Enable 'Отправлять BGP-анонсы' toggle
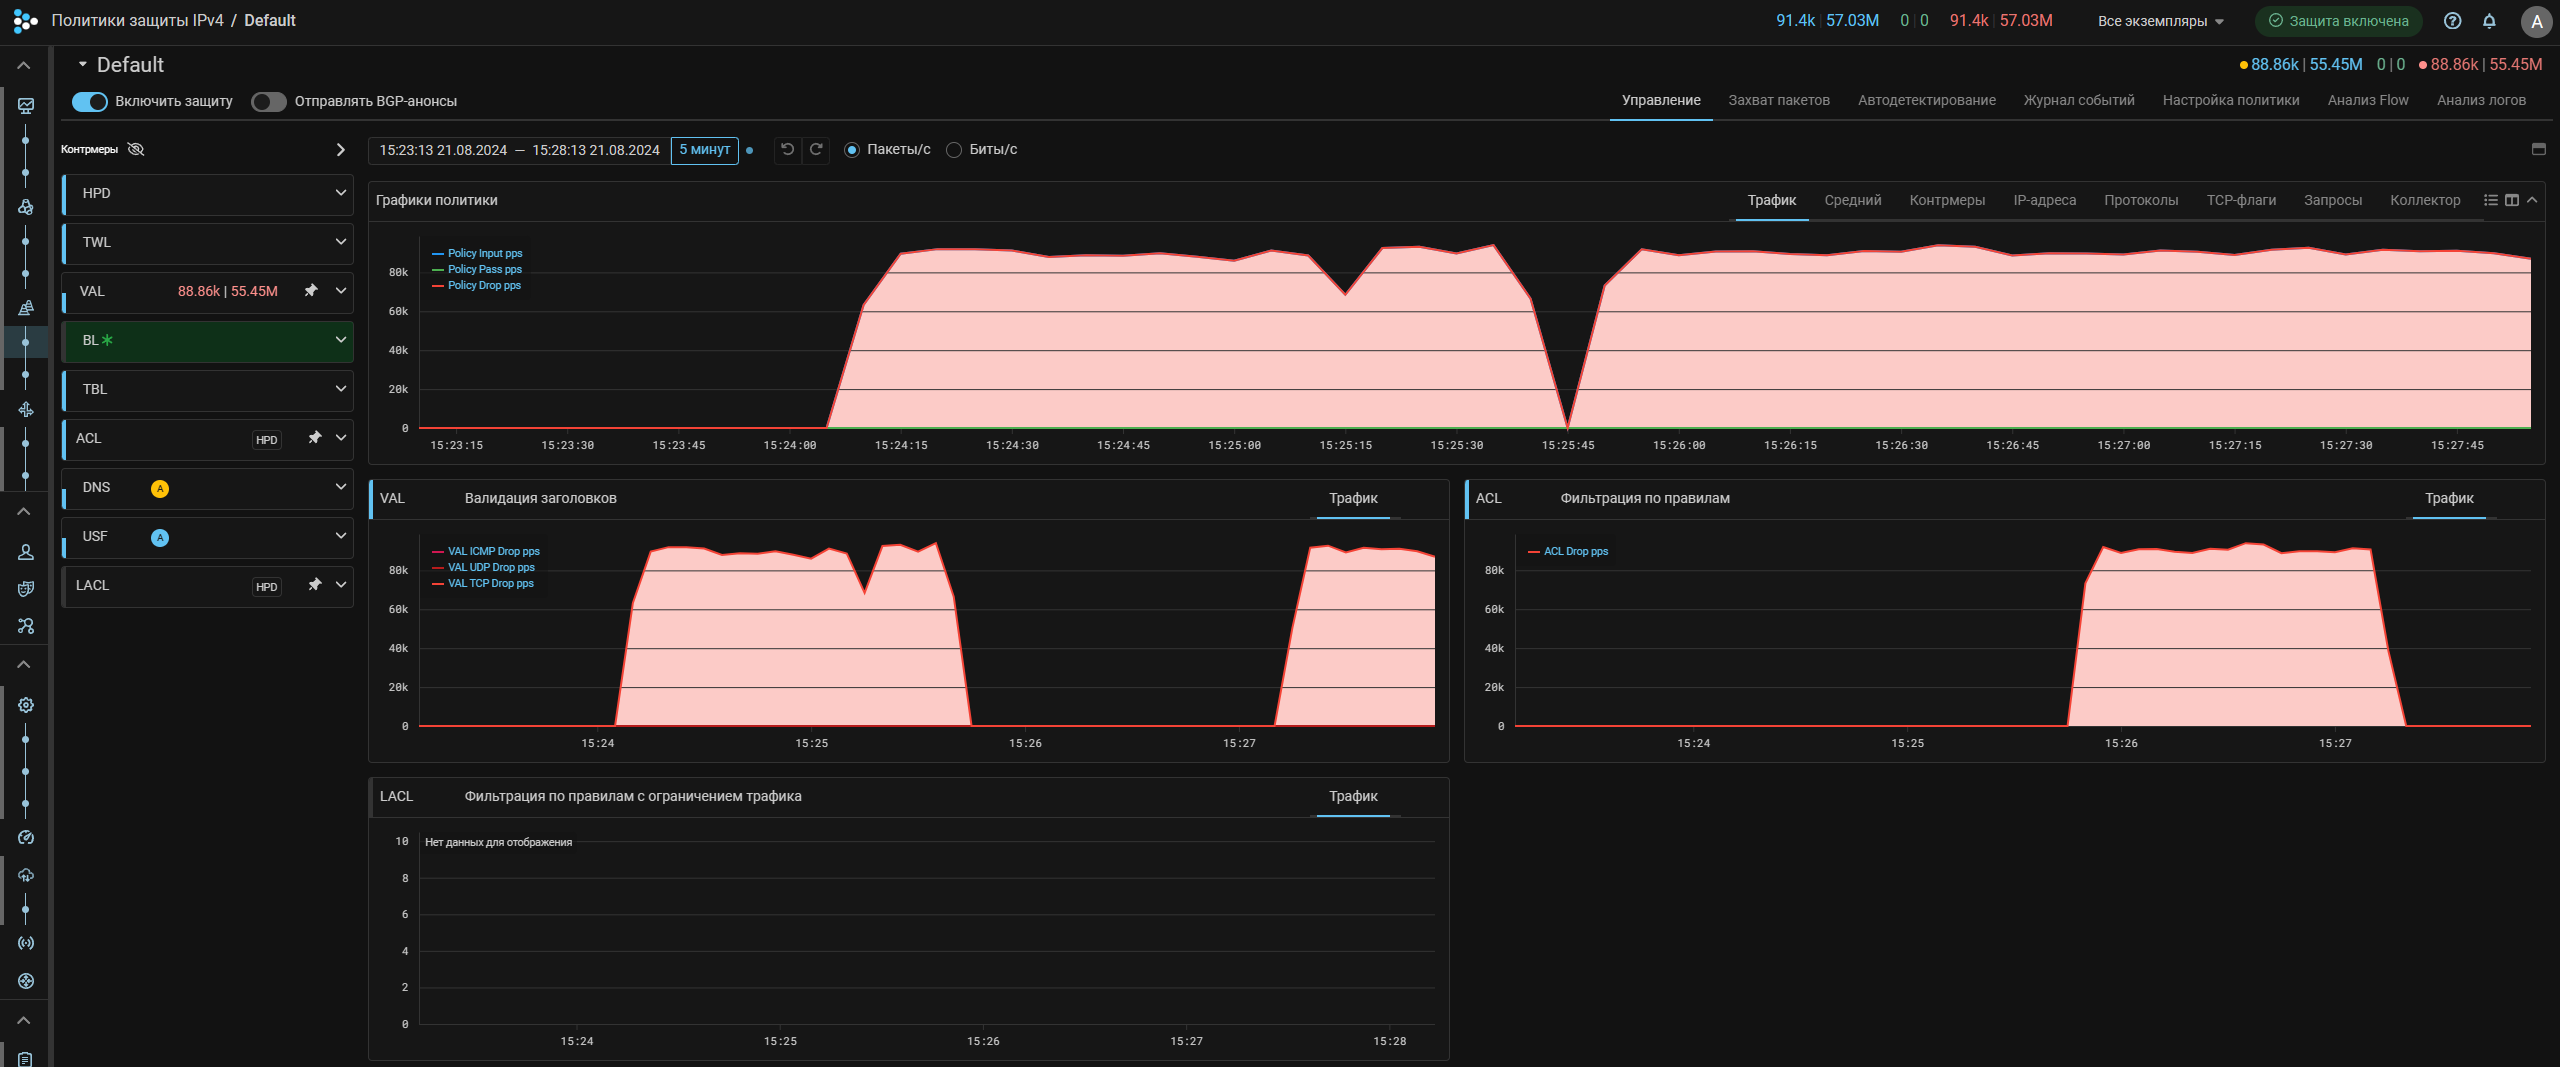 click(268, 102)
